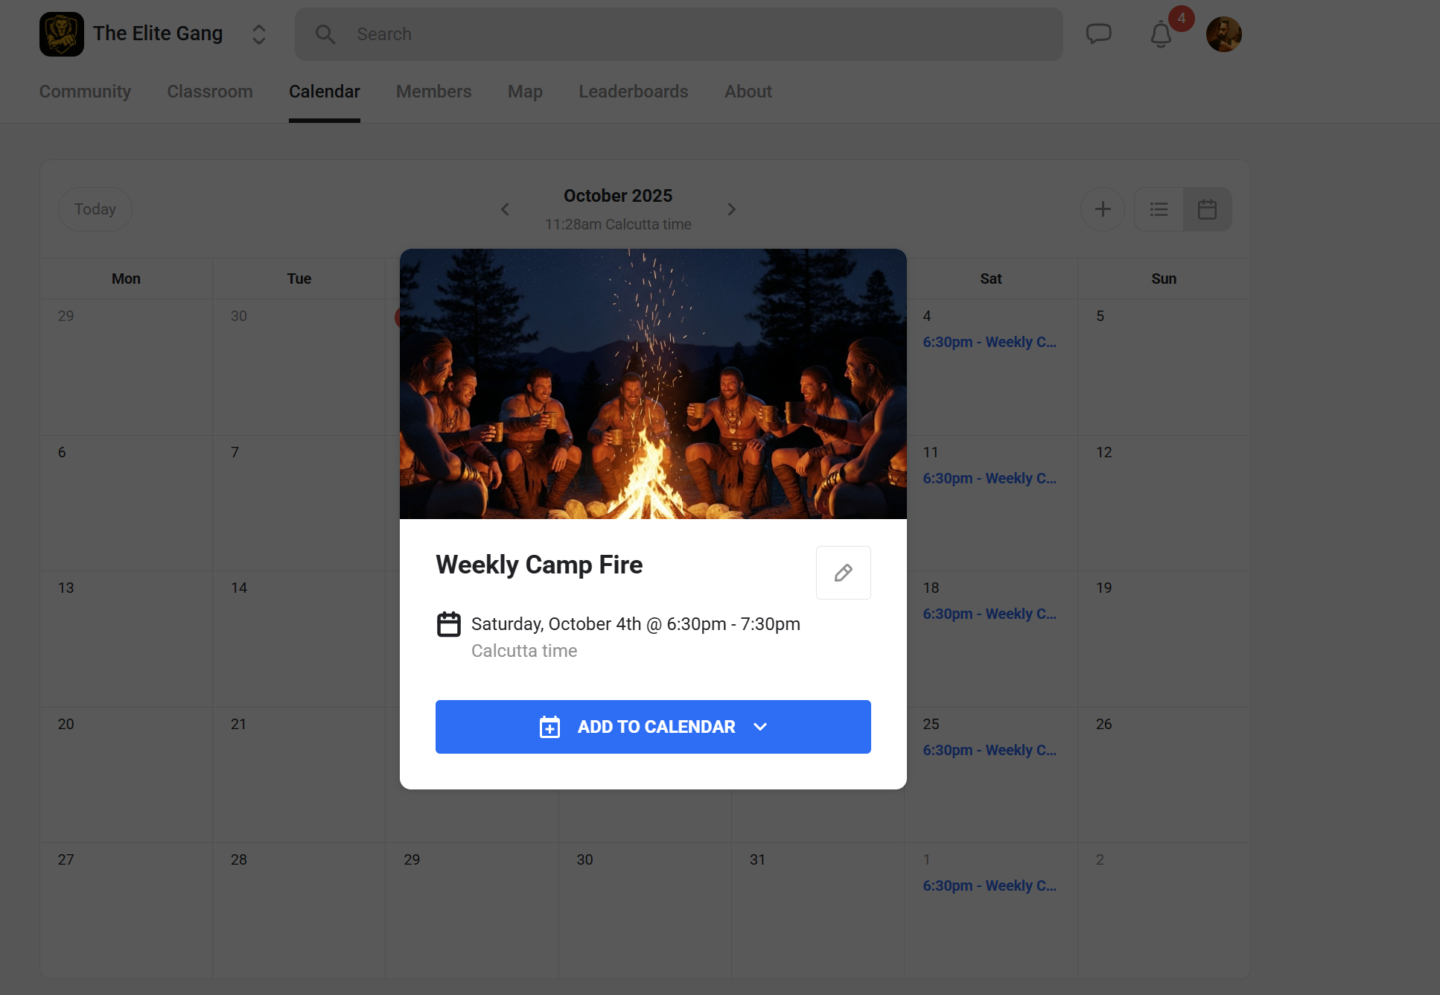The image size is (1440, 995).
Task: Click the October 2025 month heading
Action: tap(618, 196)
